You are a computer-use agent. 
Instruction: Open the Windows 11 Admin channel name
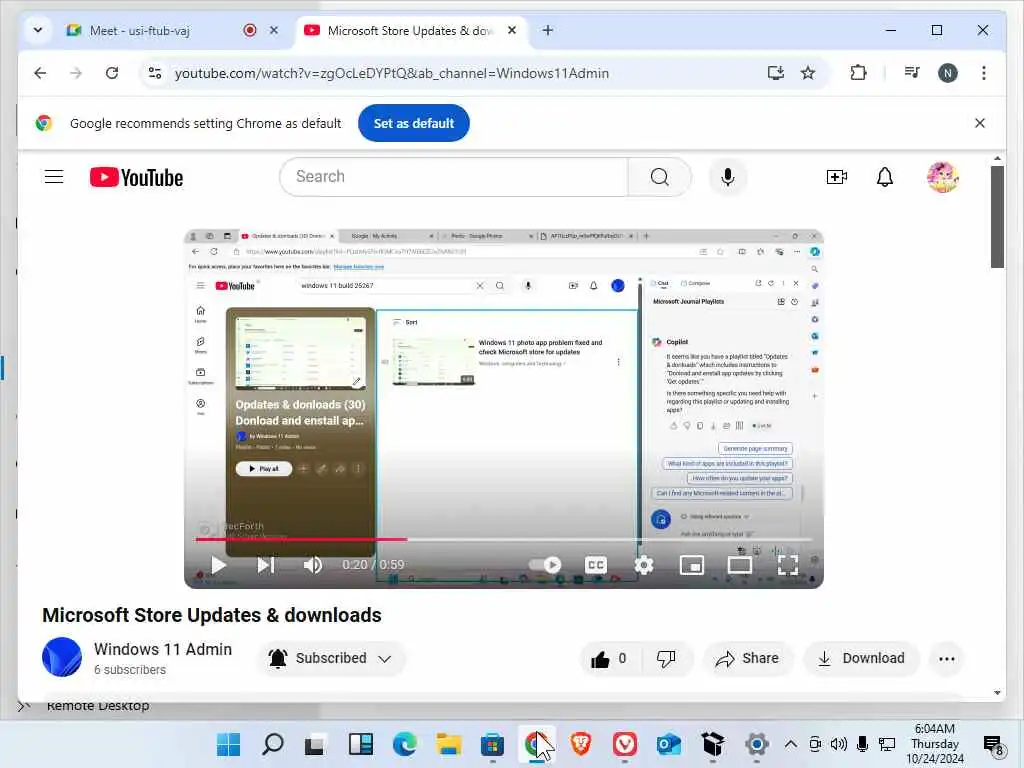click(163, 649)
